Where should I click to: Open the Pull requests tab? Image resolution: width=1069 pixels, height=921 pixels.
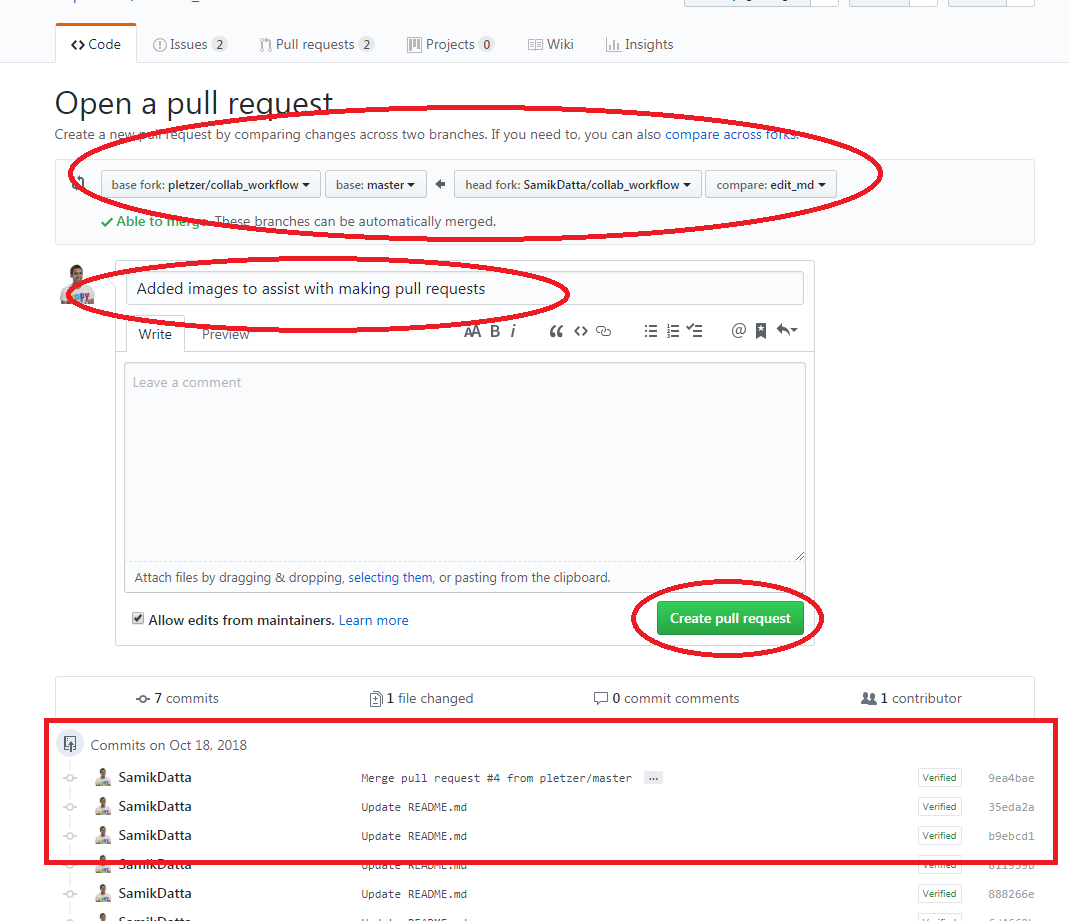[316, 44]
